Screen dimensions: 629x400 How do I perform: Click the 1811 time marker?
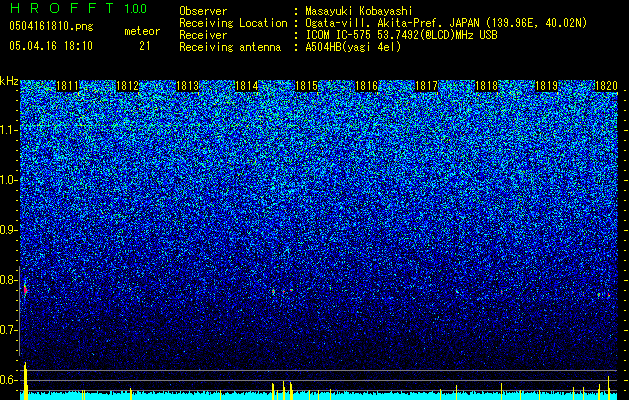pos(67,86)
